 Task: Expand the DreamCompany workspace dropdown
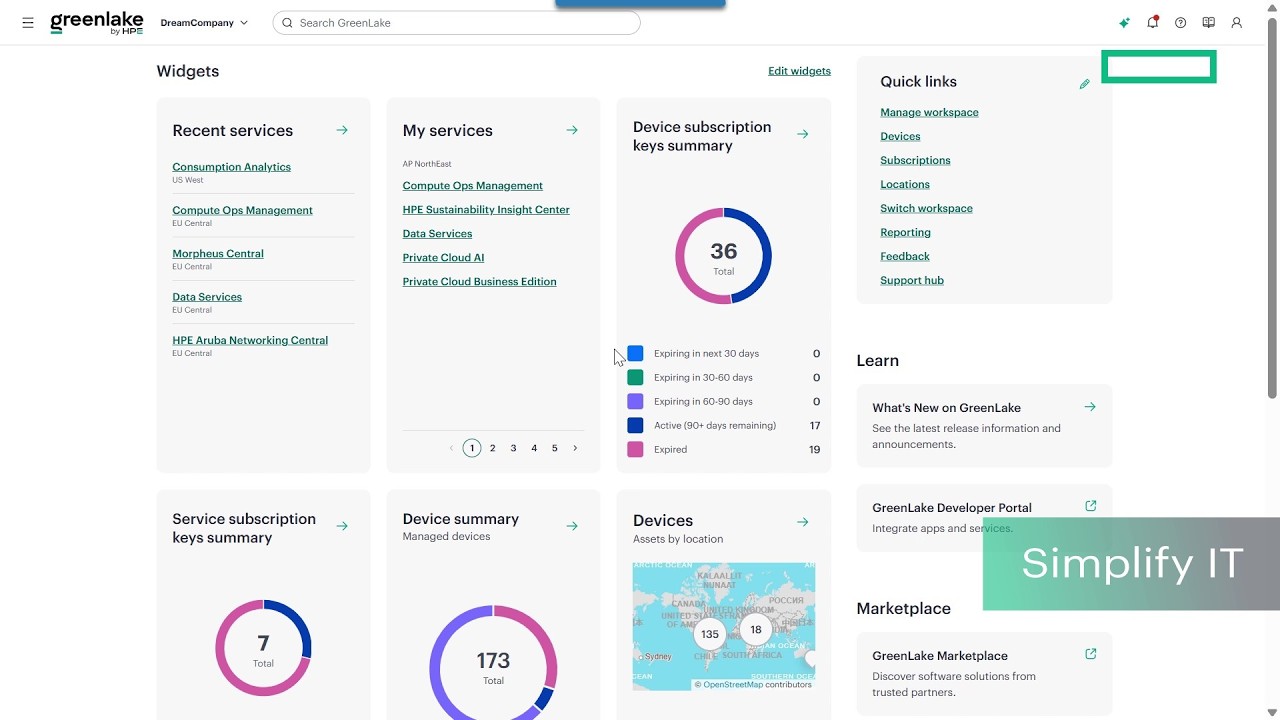point(204,22)
